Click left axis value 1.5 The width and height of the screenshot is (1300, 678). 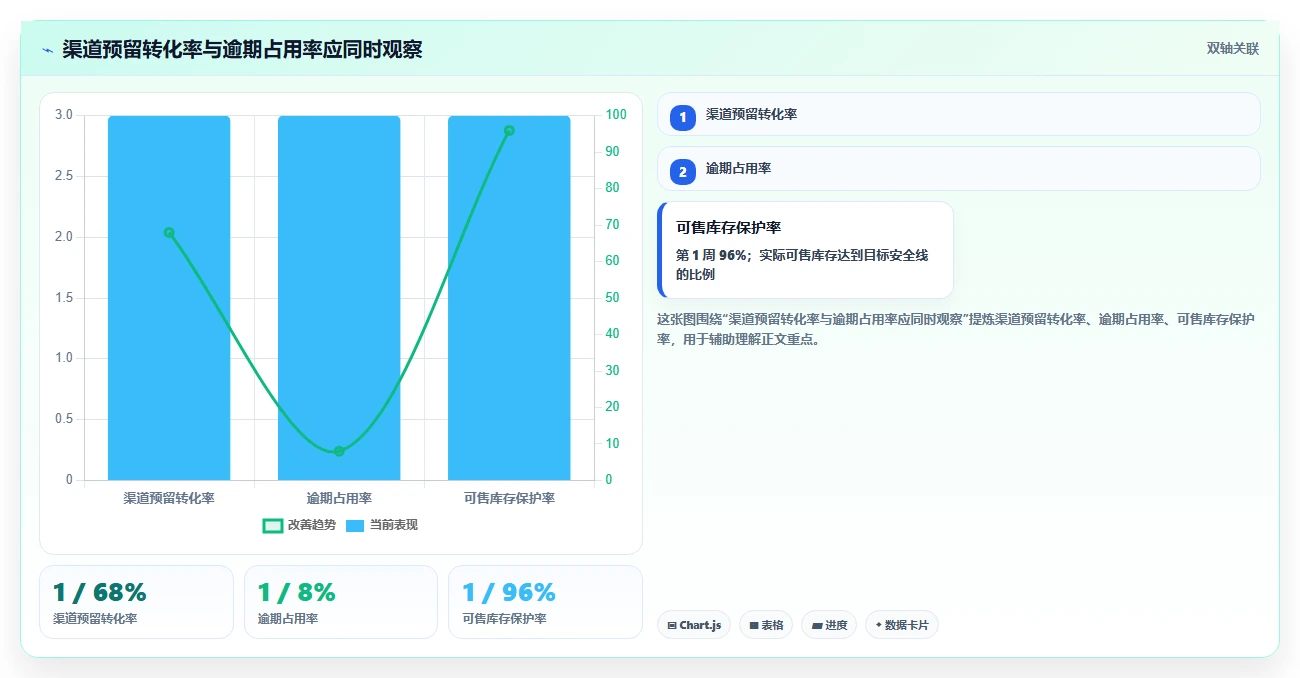(64, 298)
